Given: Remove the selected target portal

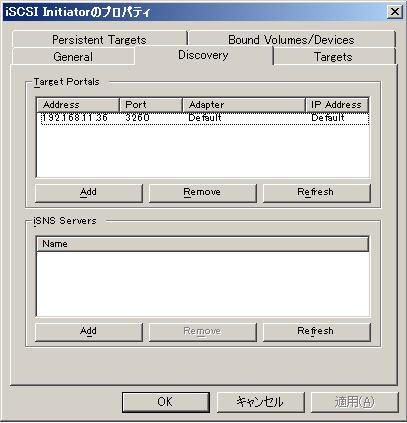Looking at the screenshot, I should pos(203,192).
